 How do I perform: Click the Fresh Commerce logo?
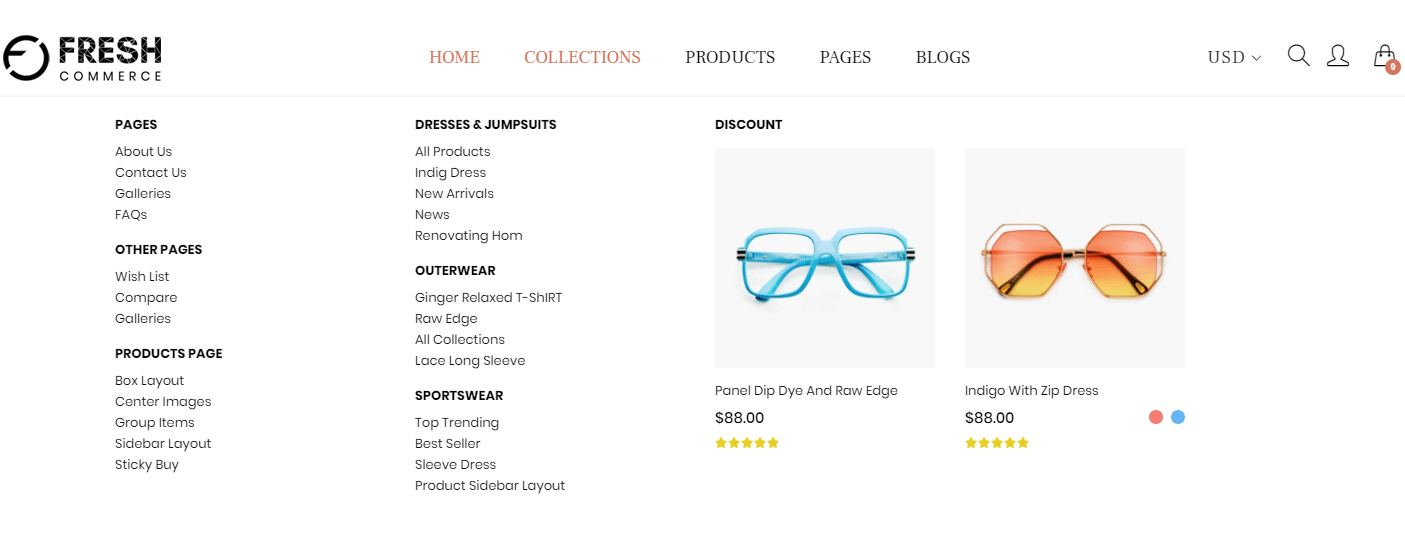click(x=82, y=58)
